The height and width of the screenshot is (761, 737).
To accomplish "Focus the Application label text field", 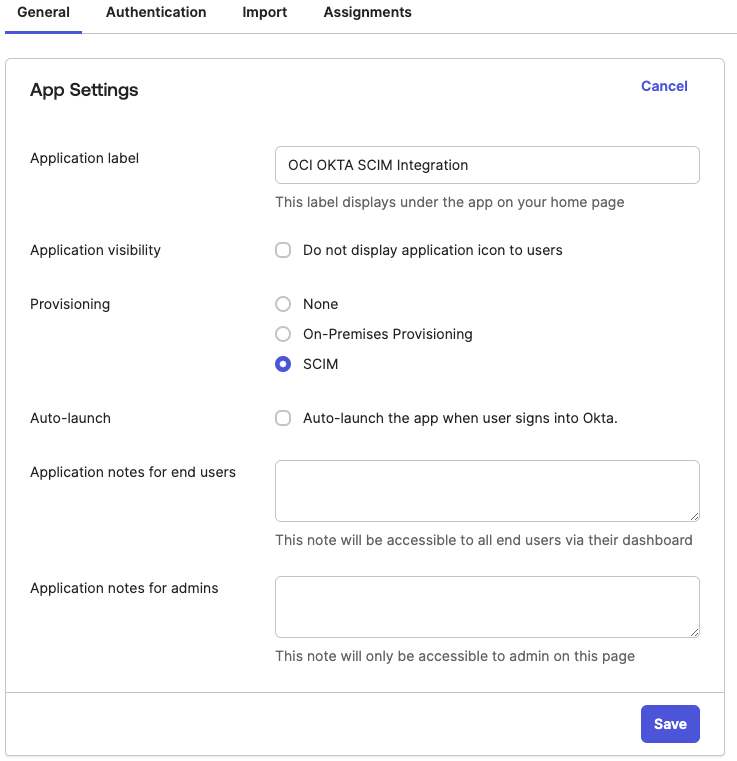I will [487, 165].
